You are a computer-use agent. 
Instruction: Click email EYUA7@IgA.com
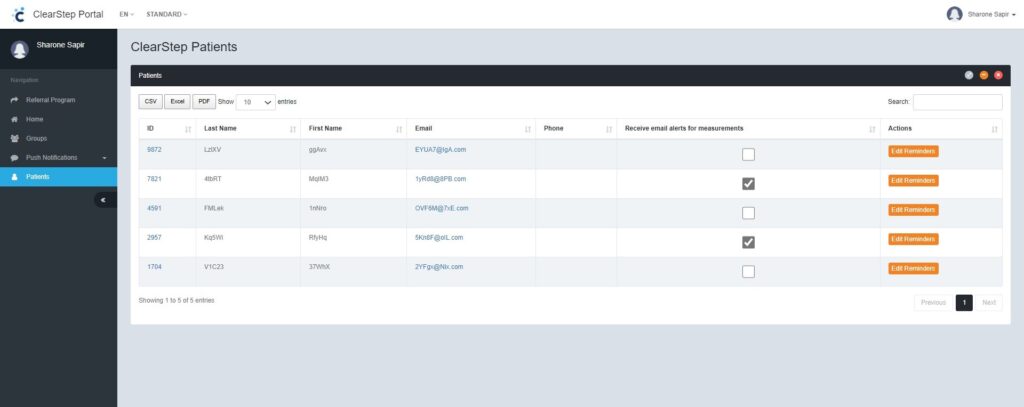pyautogui.click(x=440, y=150)
